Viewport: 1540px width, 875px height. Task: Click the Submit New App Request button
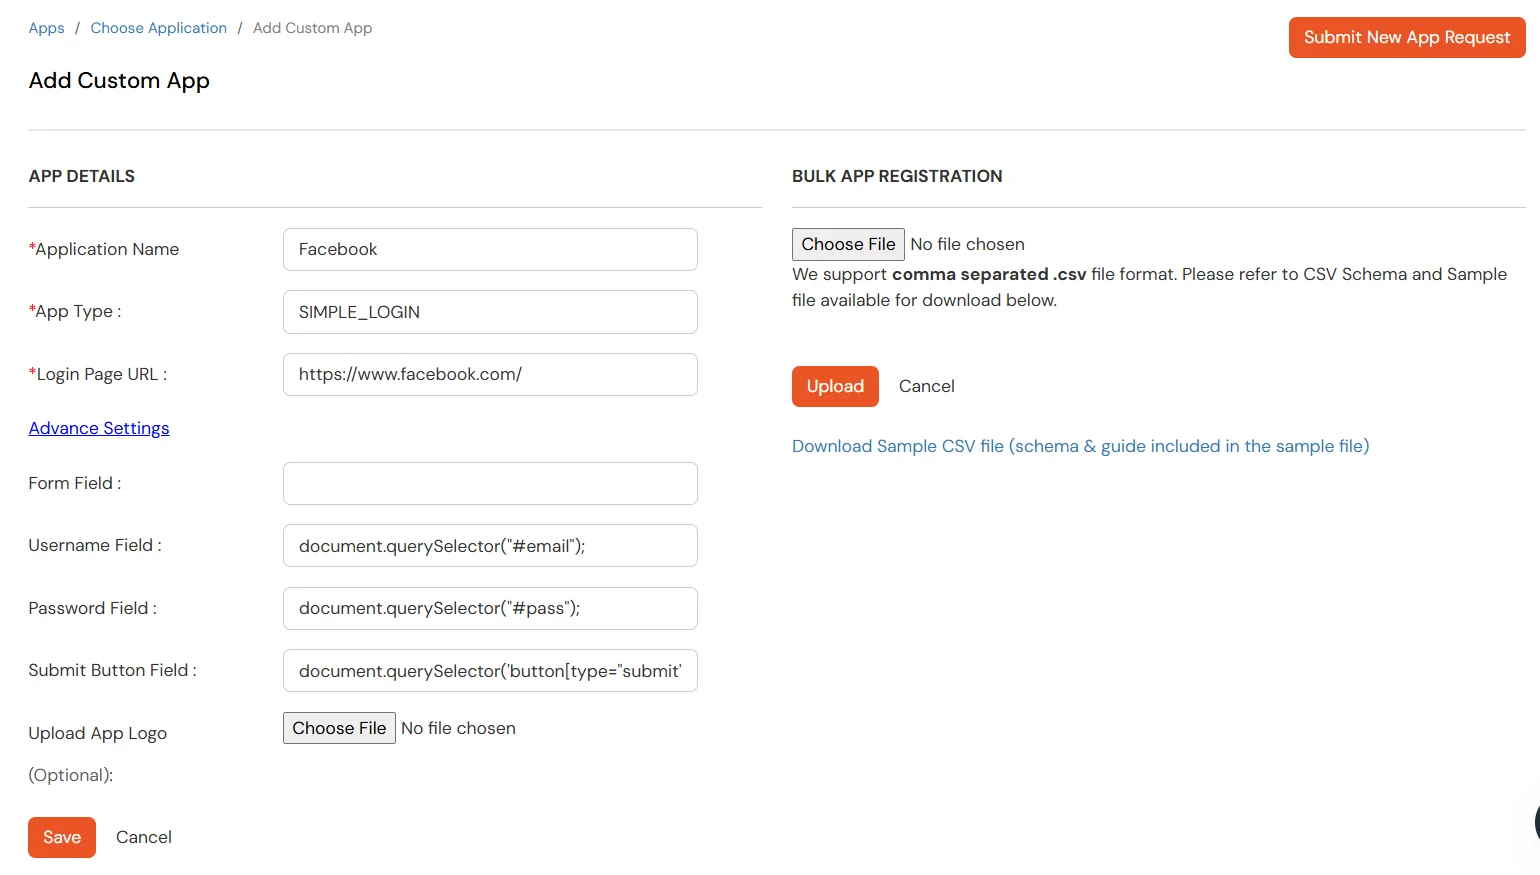click(1407, 38)
